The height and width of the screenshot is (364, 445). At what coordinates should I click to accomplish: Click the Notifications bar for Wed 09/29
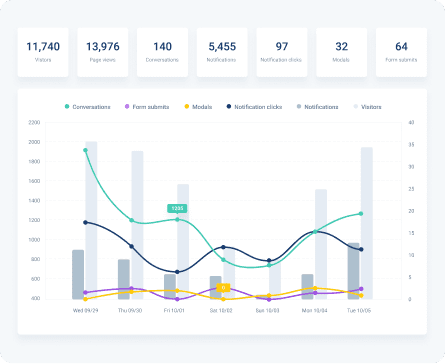click(x=78, y=274)
